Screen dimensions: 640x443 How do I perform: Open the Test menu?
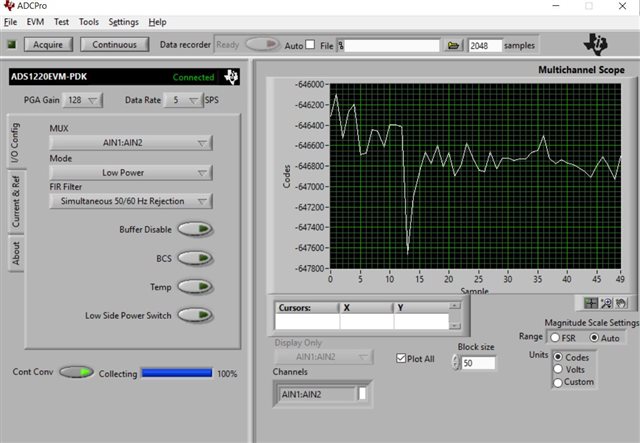[61, 22]
